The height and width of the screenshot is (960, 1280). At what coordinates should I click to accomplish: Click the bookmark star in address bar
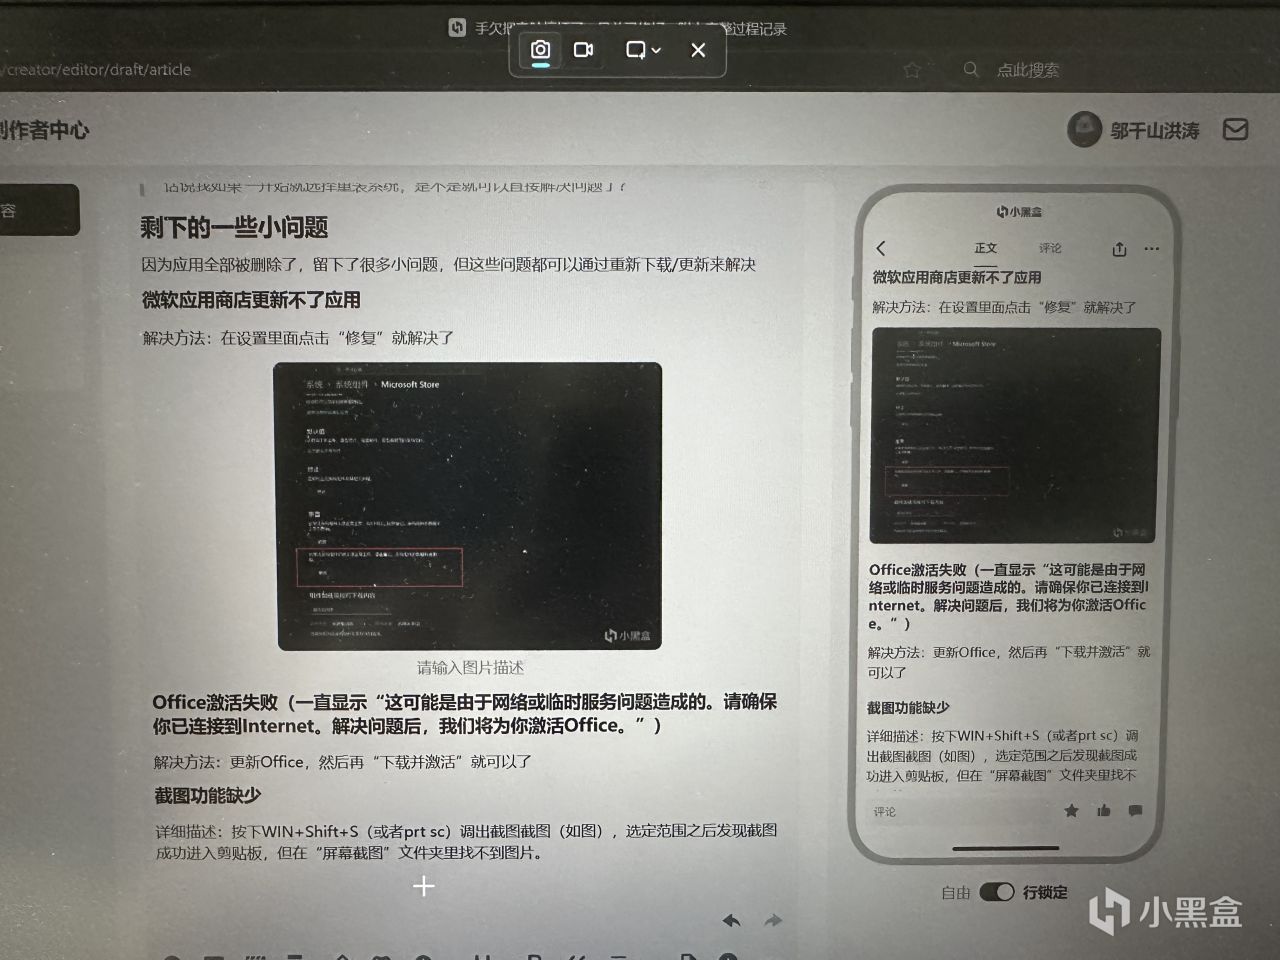click(911, 70)
